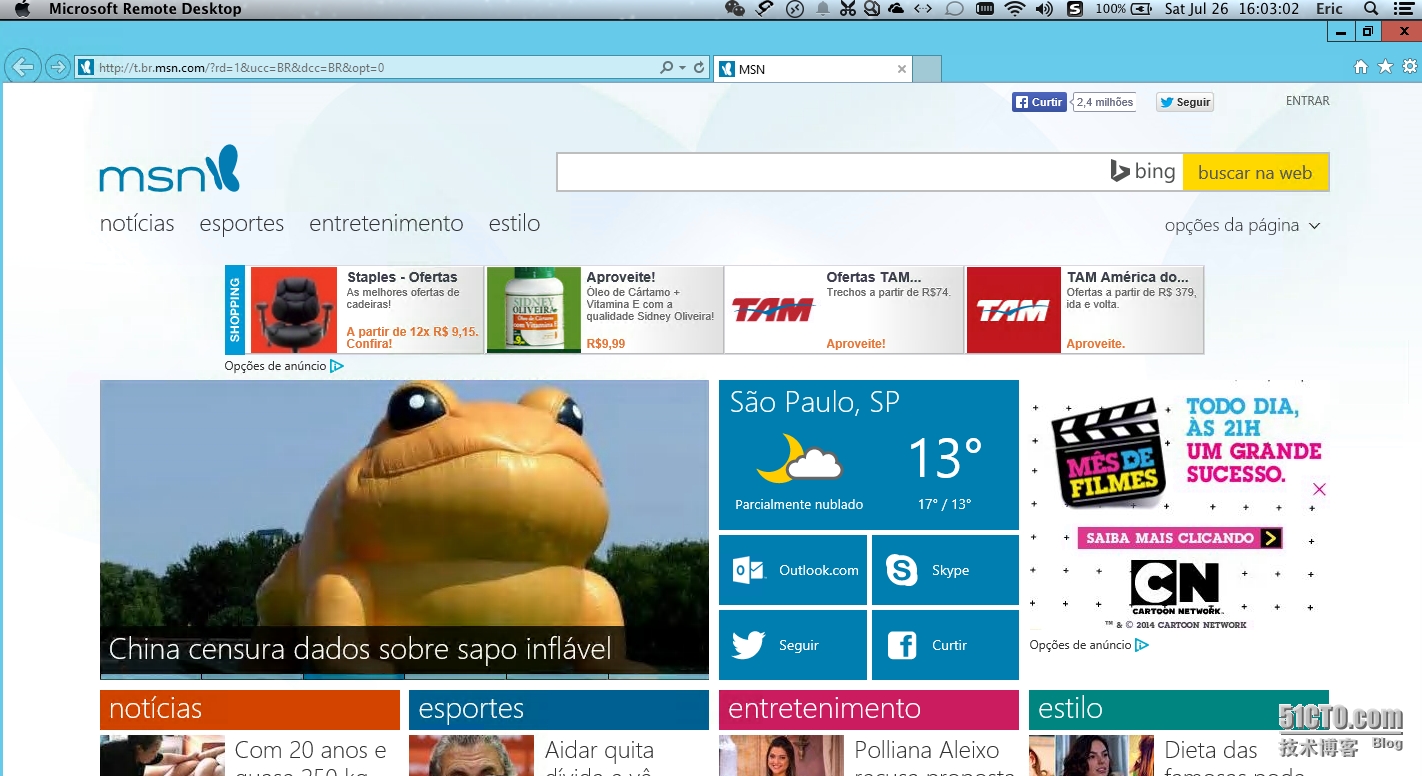The image size is (1422, 776).
Task: Open the Ofertas TAM... ad
Action: (x=844, y=310)
